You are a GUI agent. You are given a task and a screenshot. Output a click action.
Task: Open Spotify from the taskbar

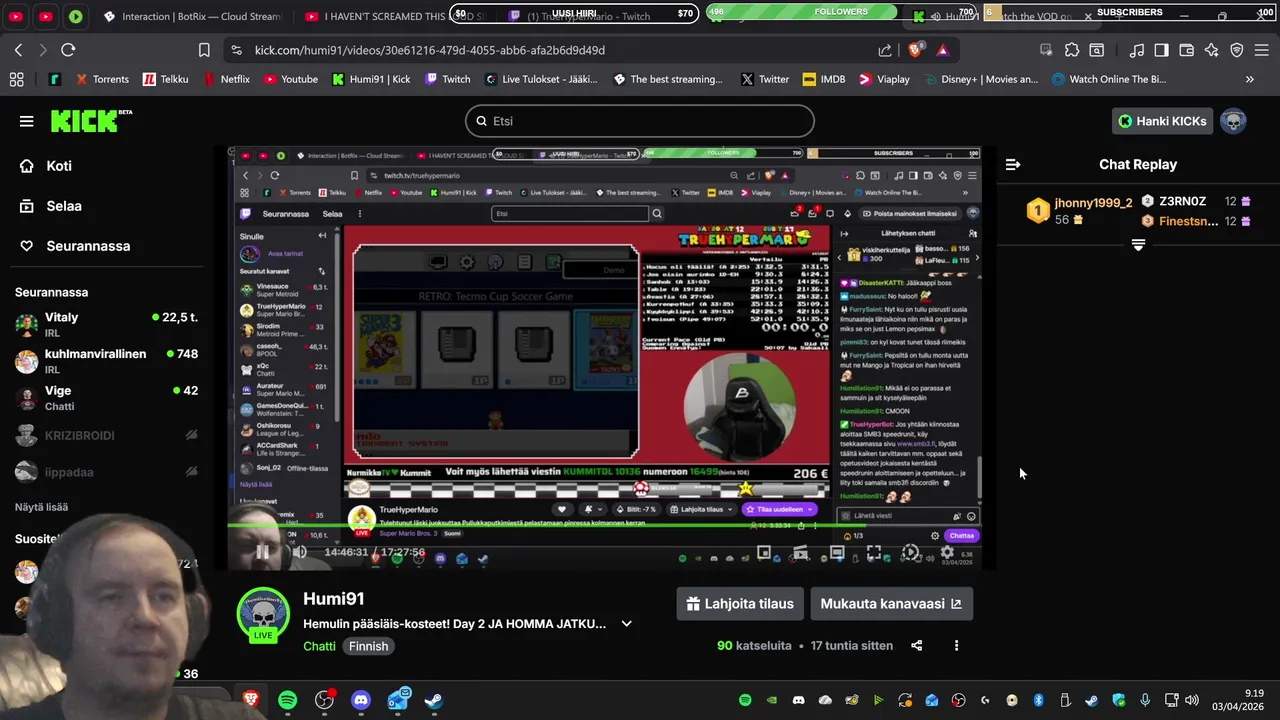[288, 700]
